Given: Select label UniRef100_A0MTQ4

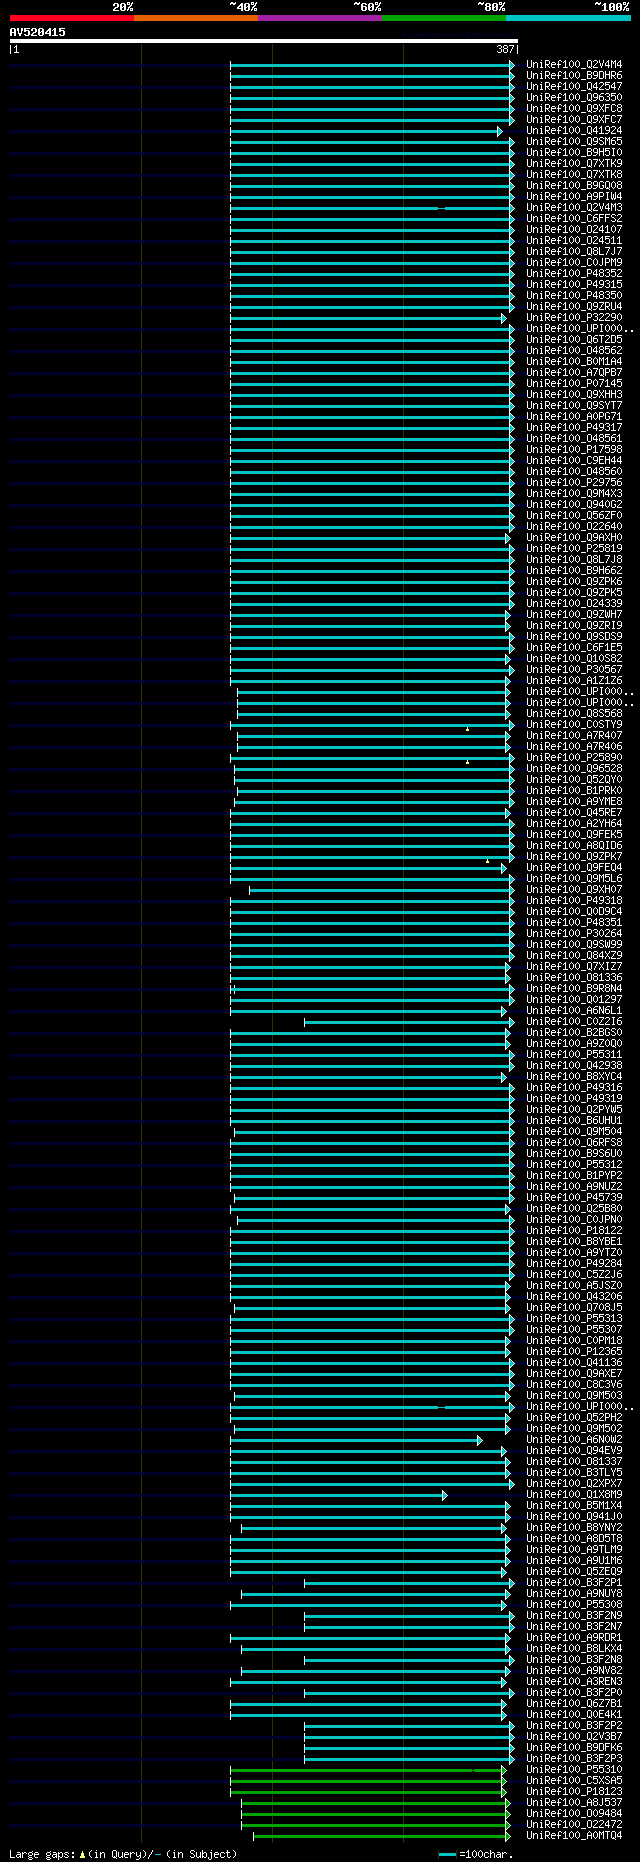Looking at the screenshot, I should [574, 1835].
